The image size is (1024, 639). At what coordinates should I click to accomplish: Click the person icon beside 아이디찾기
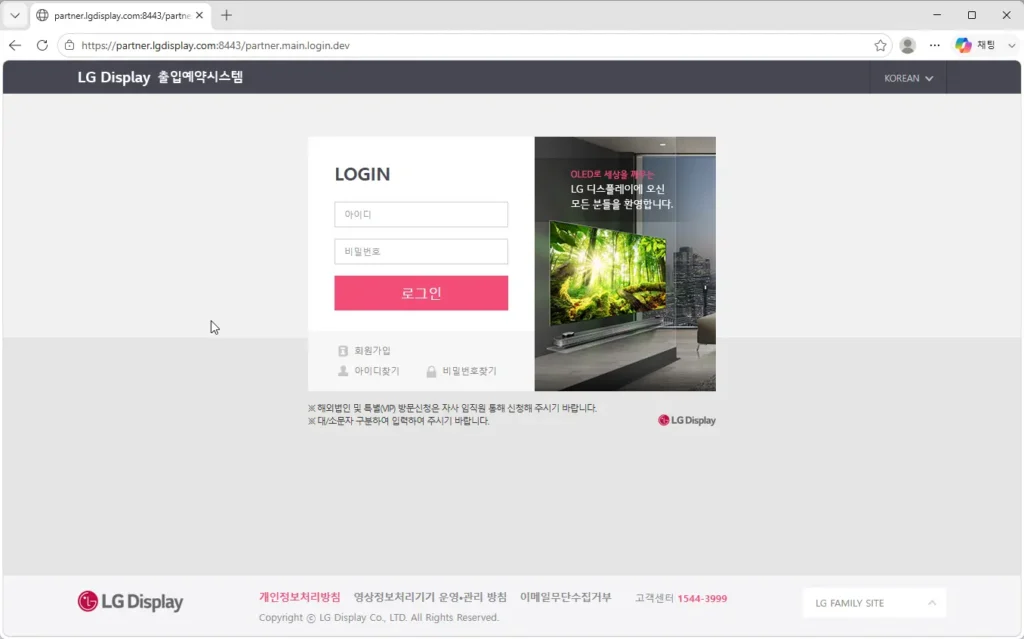[343, 371]
